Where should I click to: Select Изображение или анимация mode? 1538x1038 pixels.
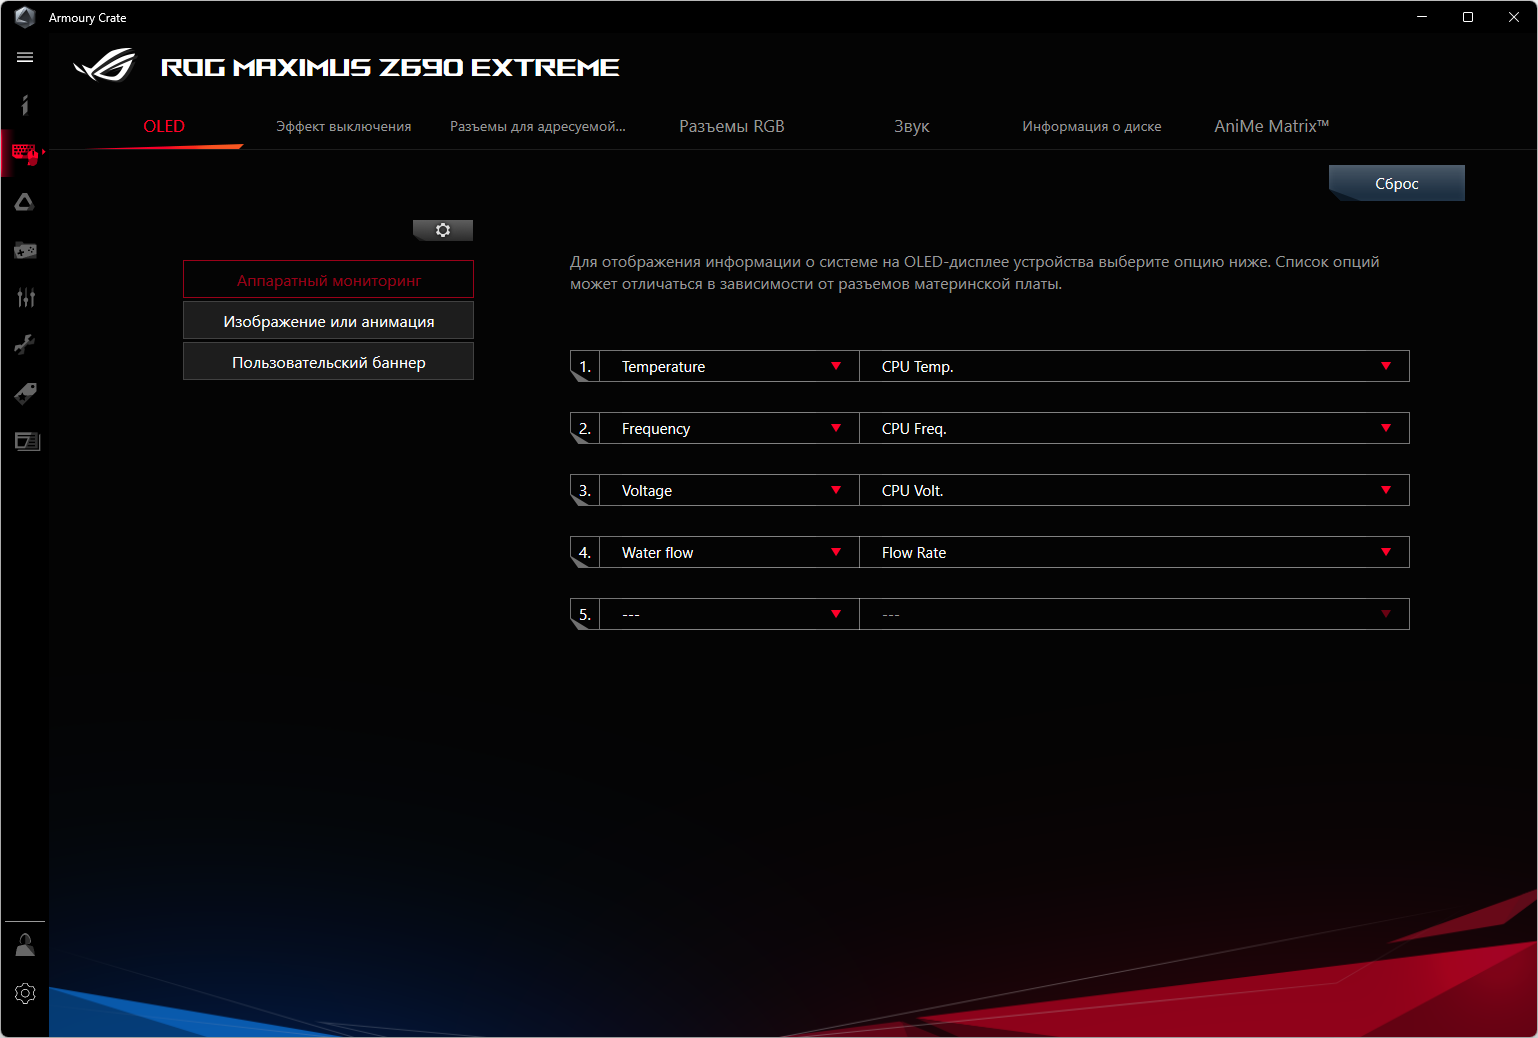(328, 321)
